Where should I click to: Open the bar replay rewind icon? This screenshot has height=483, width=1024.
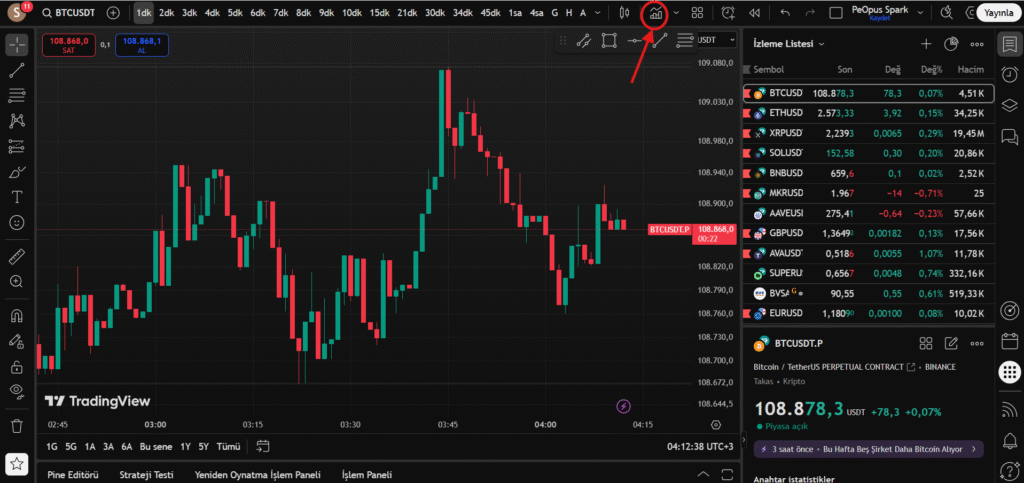[753, 14]
